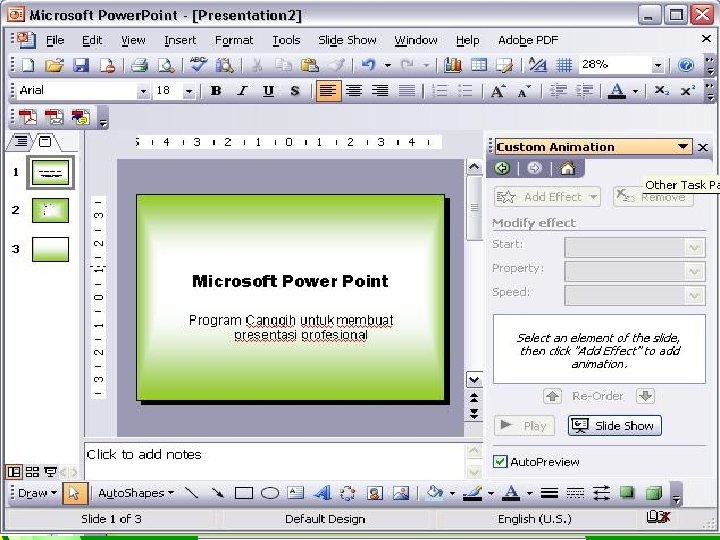Select the Arrow drawing tool

click(x=218, y=493)
